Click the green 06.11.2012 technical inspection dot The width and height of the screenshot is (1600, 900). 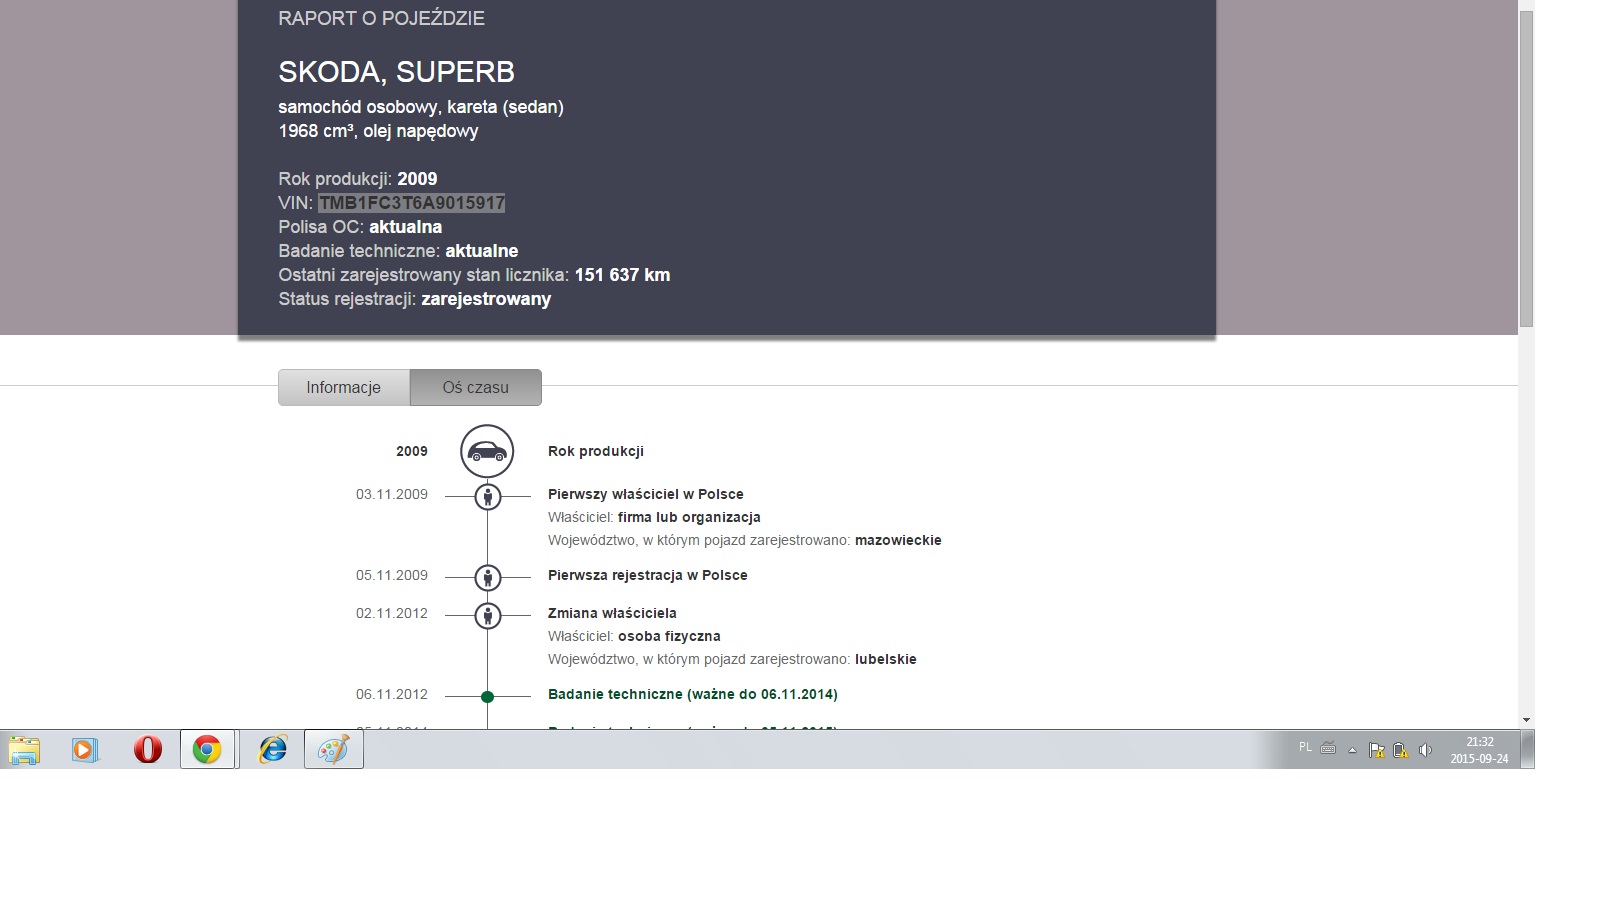487,696
